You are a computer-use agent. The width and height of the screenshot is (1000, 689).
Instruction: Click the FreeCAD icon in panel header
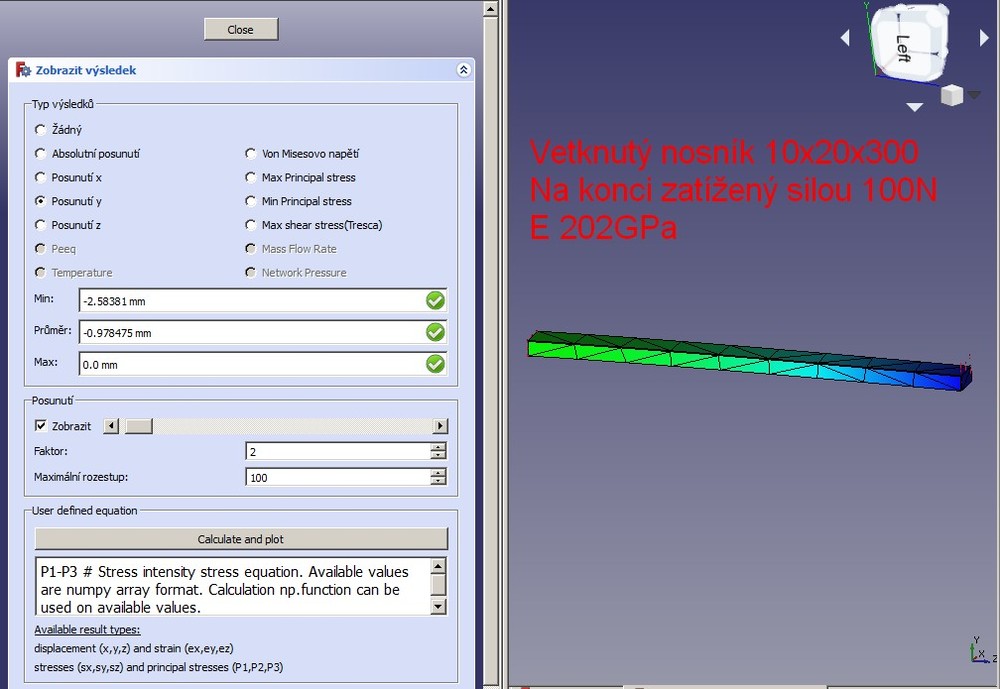tap(23, 70)
